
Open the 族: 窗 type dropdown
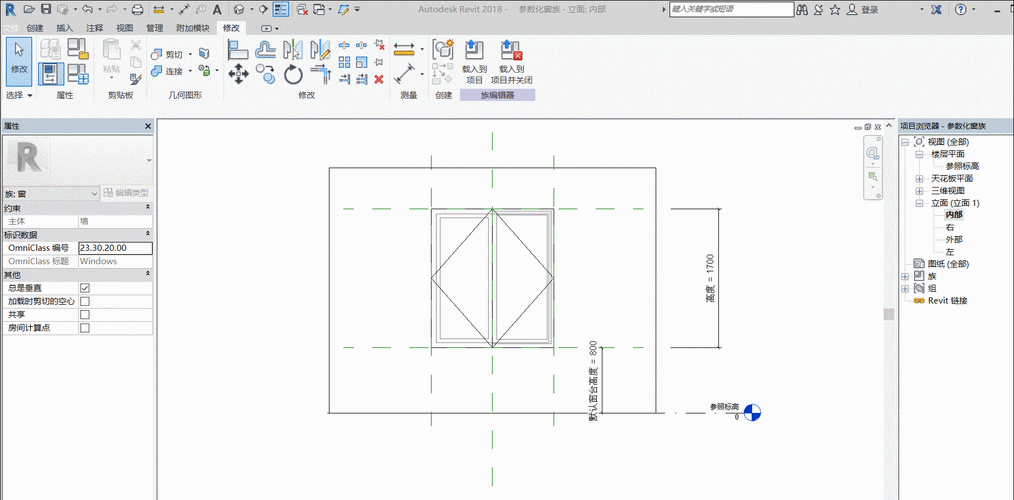[76, 192]
